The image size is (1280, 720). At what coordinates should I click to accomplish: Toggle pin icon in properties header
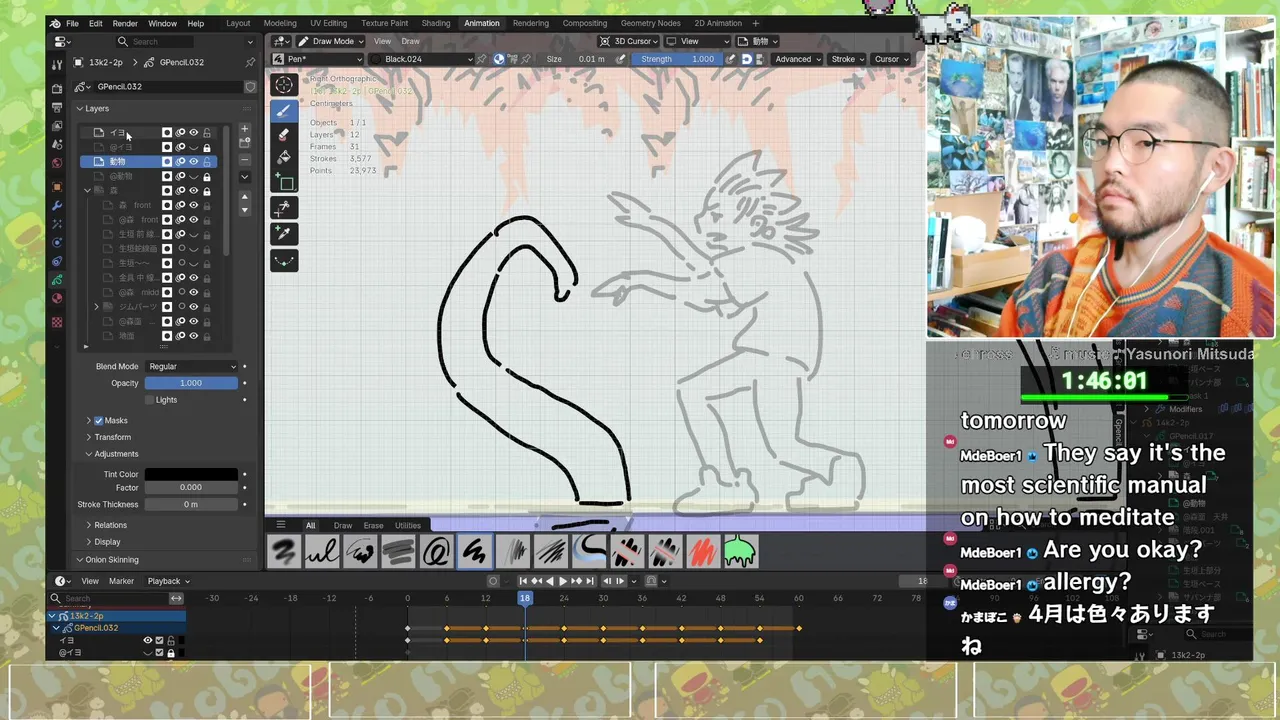click(250, 62)
